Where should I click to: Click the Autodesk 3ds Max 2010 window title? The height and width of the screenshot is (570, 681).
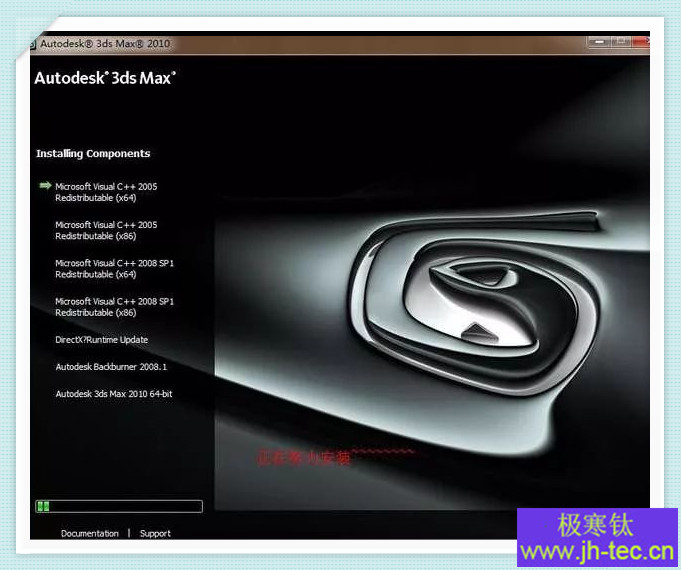point(105,43)
